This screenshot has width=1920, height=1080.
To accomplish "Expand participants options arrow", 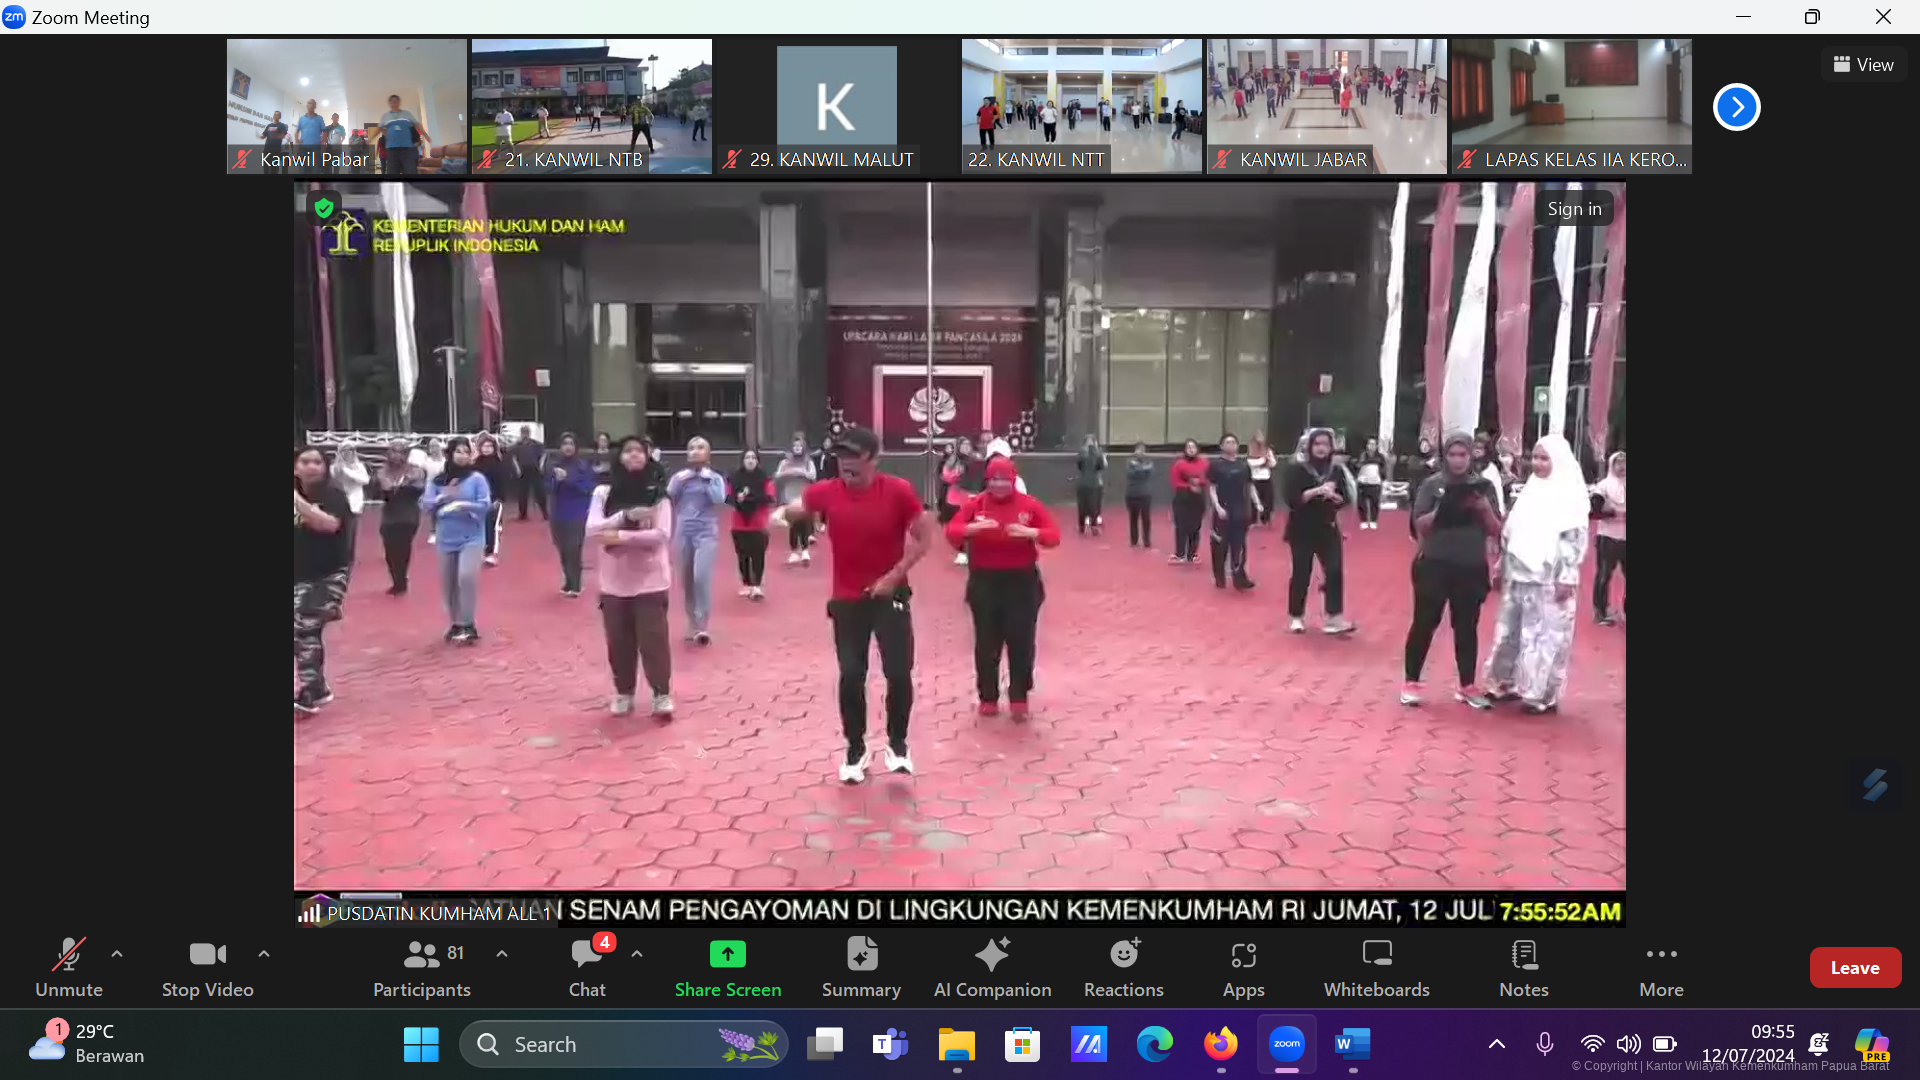I will (x=502, y=954).
